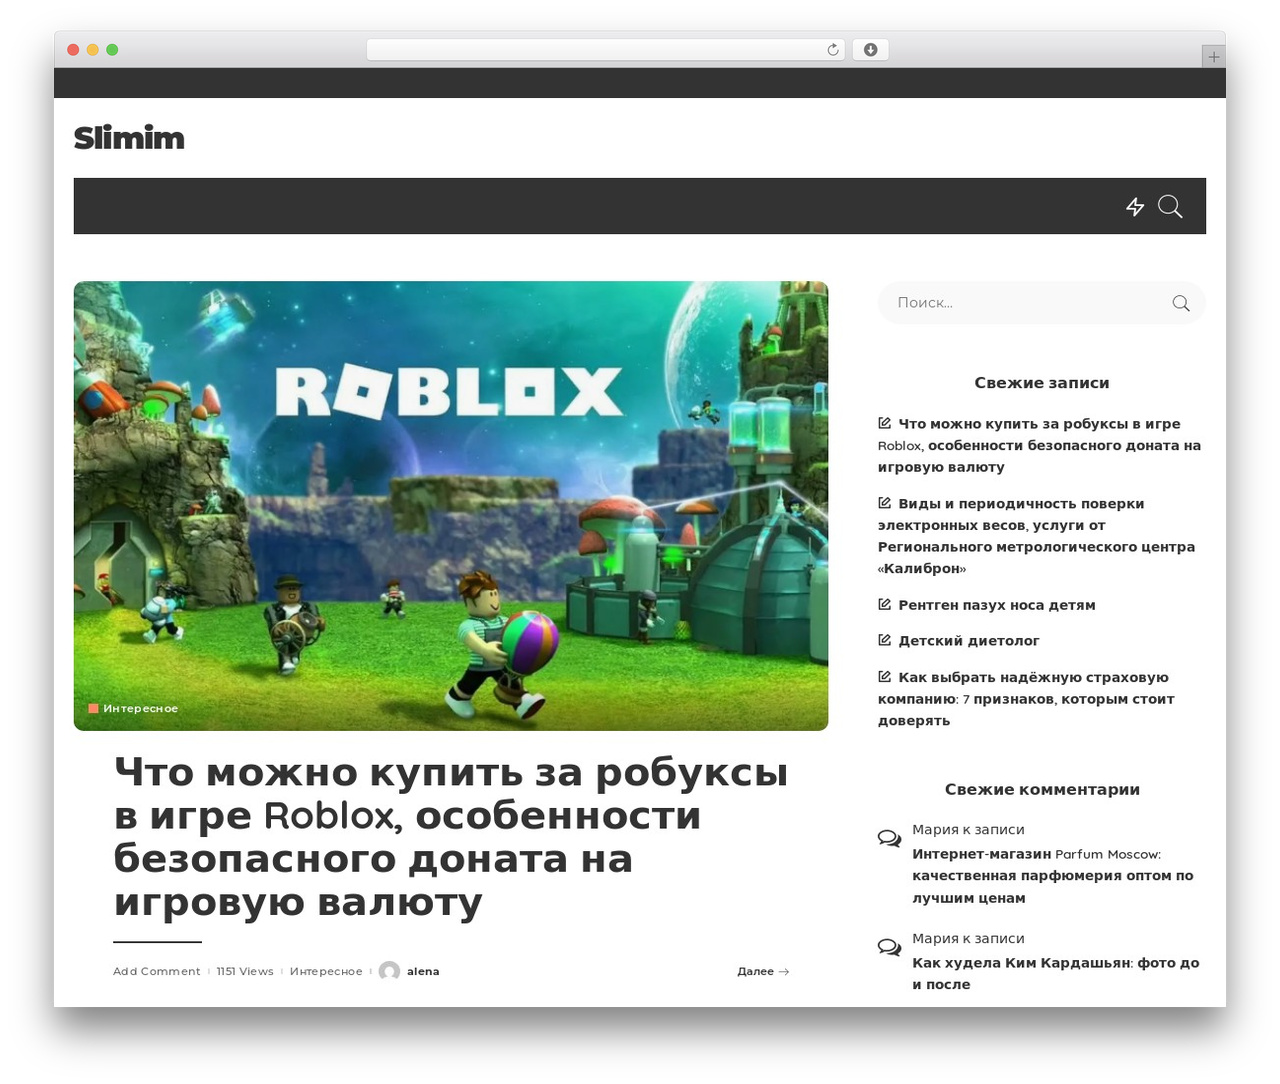1280x1084 pixels.
Task: Open a new browser tab with plus
Action: point(1214,57)
